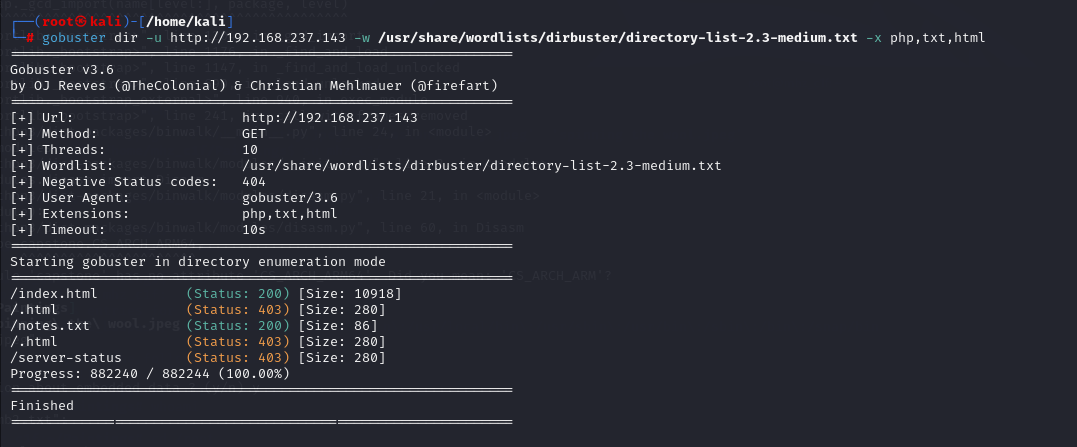
Task: Click the /server-status result entry
Action: pyautogui.click(x=64, y=357)
